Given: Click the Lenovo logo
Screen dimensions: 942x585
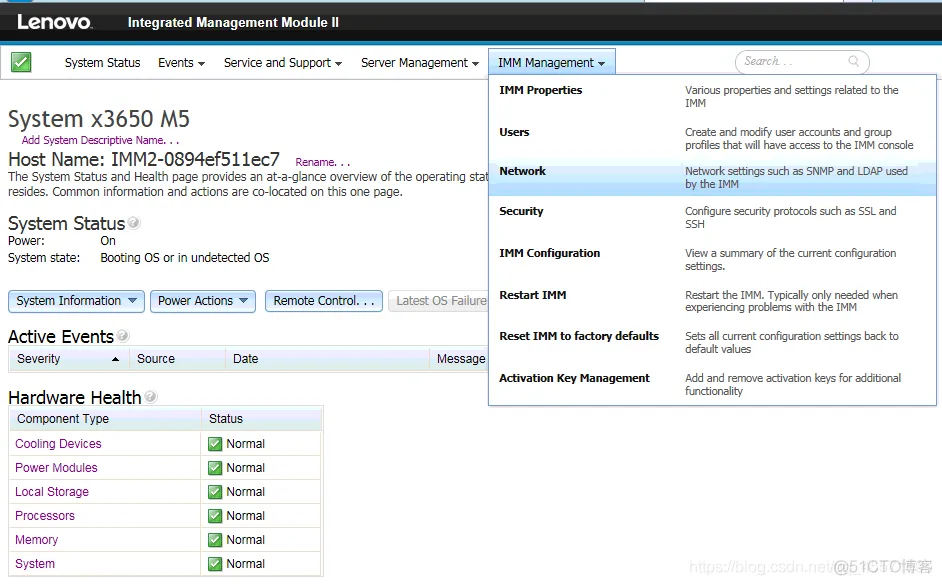Looking at the screenshot, I should (x=54, y=22).
